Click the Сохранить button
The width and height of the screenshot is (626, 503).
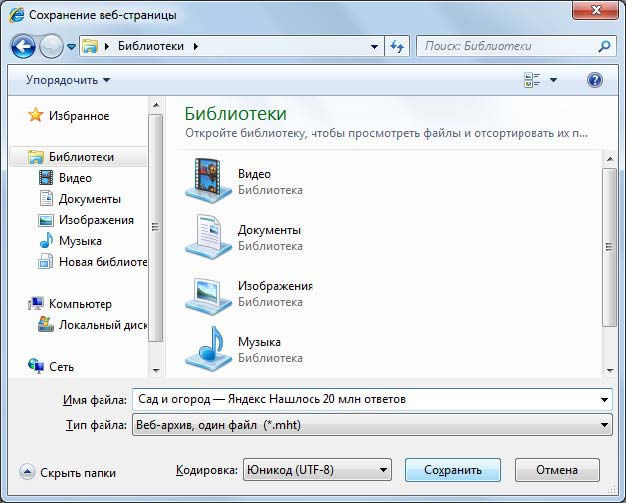453,470
